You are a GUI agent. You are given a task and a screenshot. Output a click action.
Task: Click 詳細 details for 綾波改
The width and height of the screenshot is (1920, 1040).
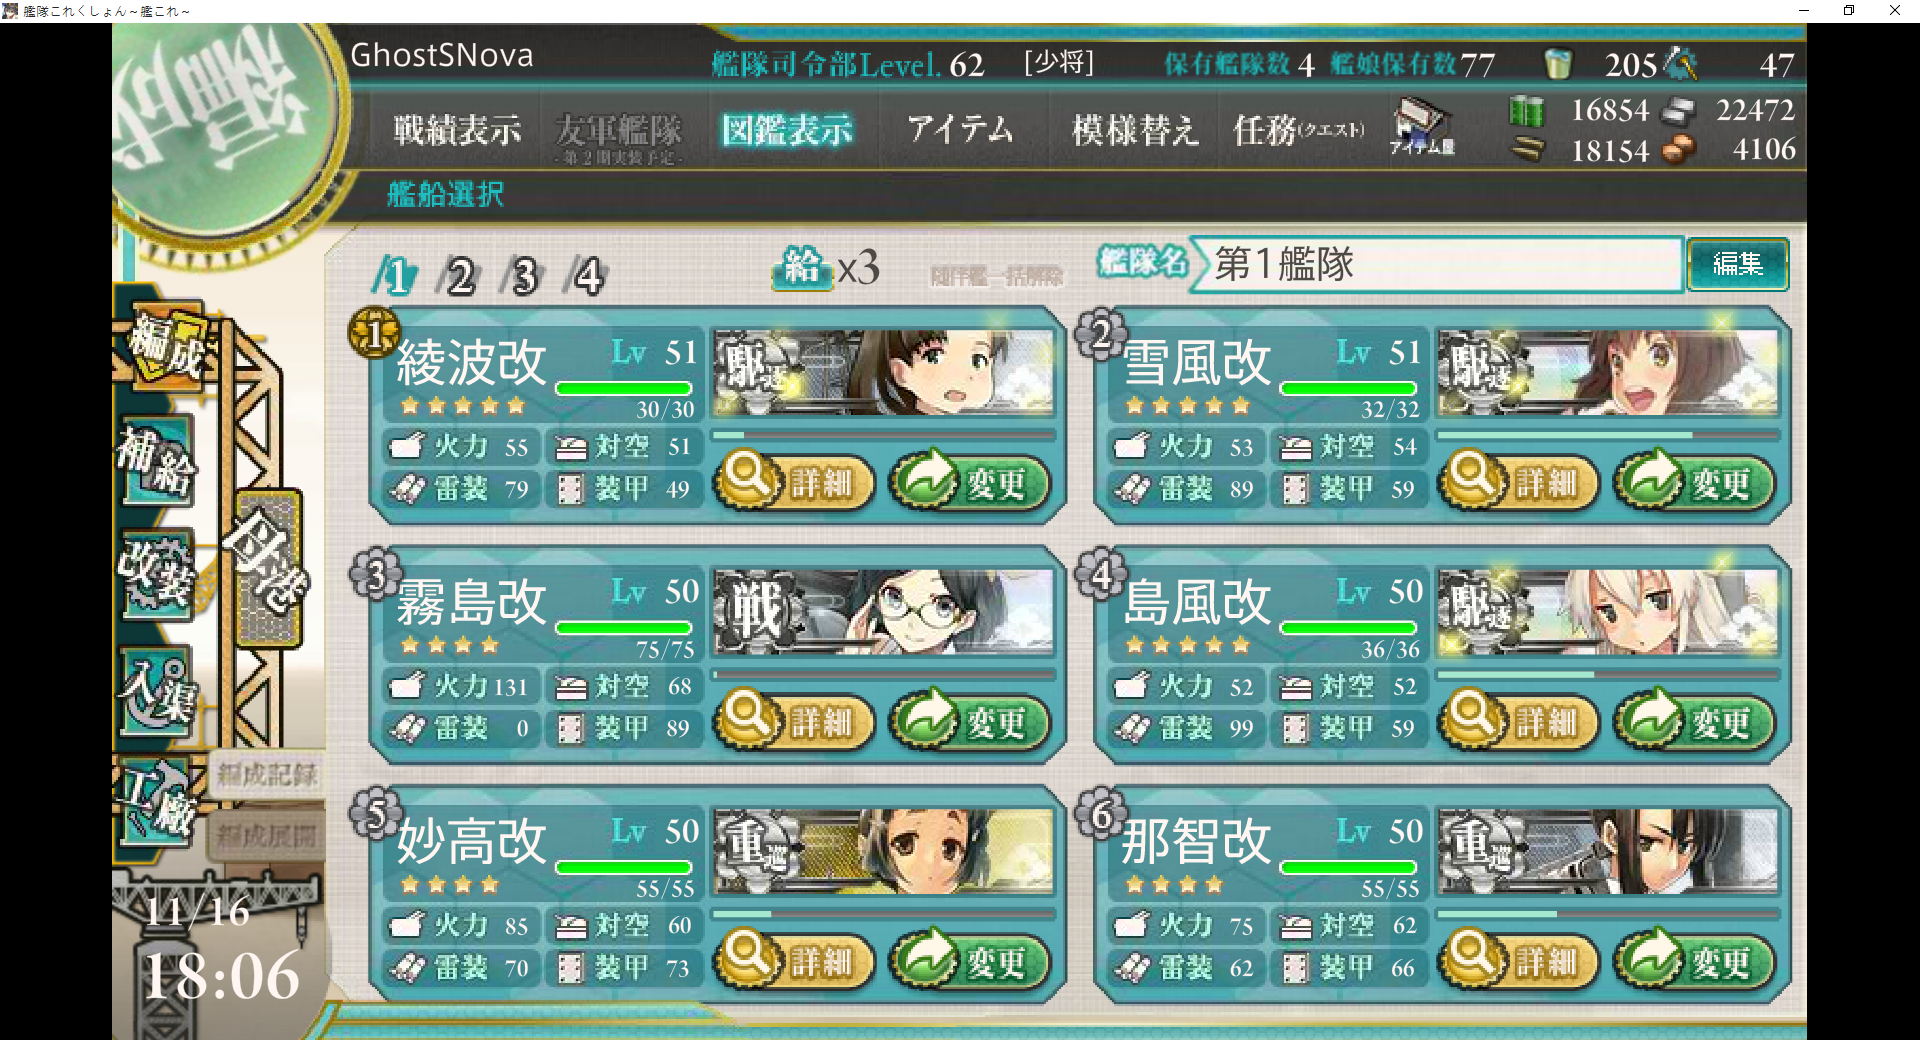pyautogui.click(x=794, y=482)
